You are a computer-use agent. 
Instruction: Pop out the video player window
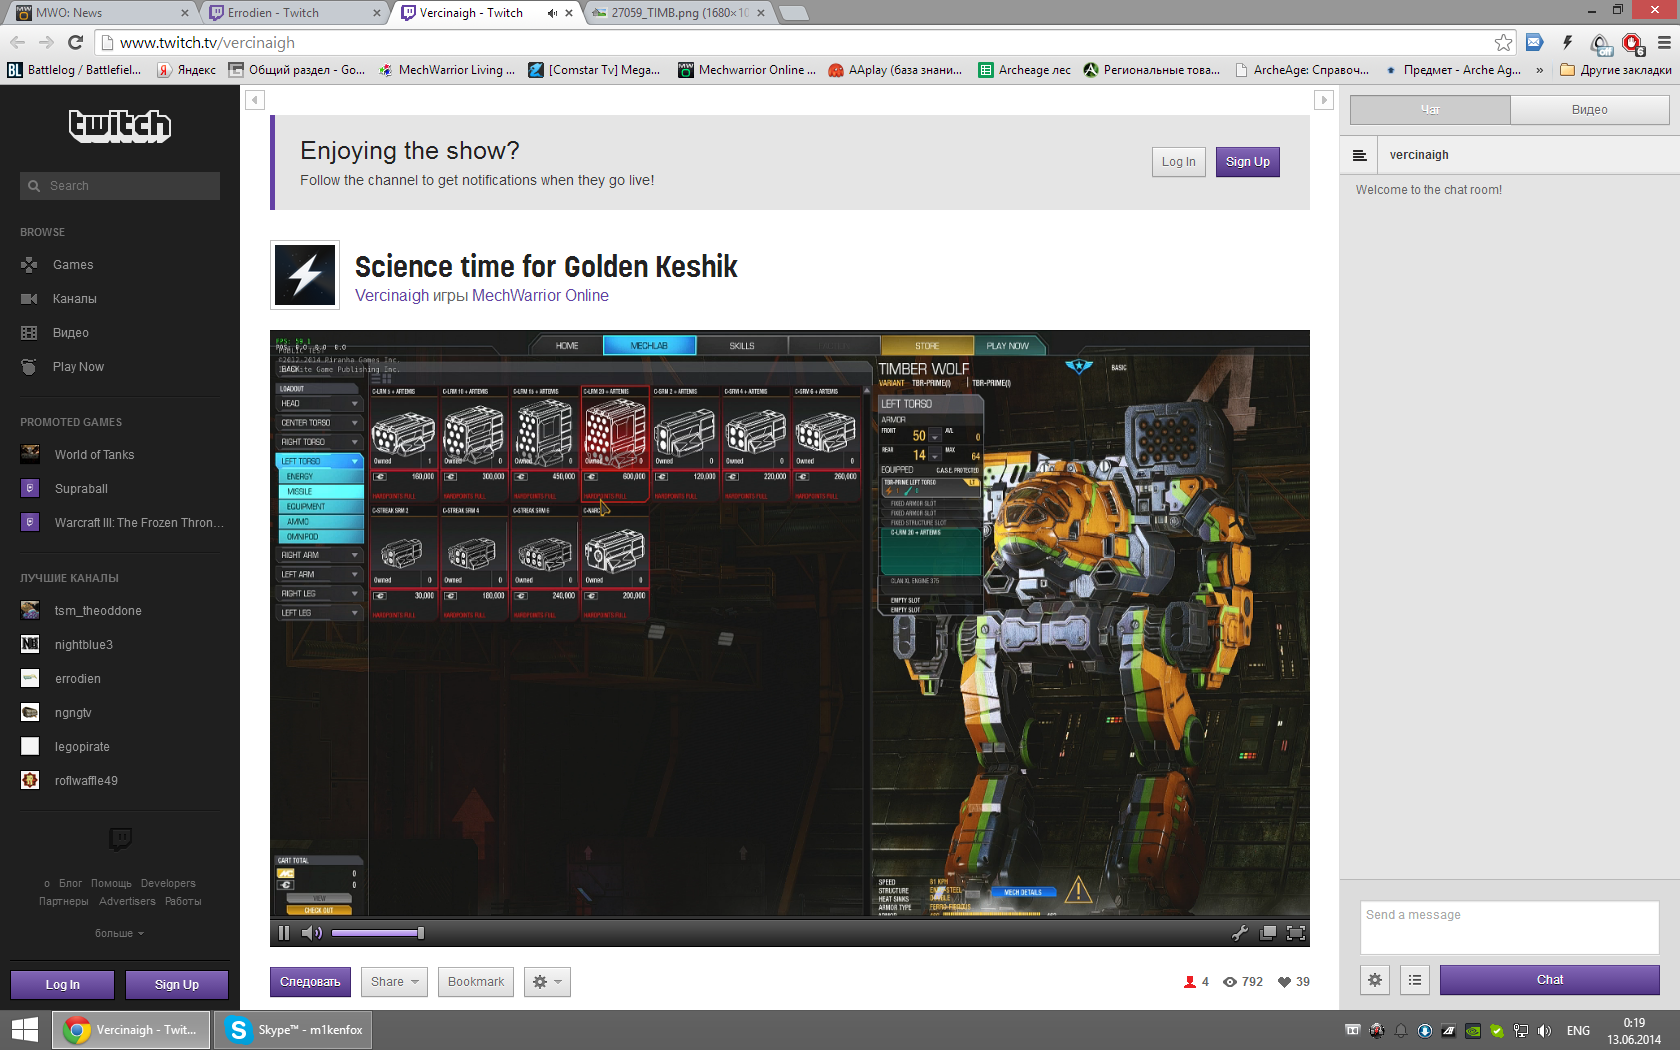click(1267, 933)
